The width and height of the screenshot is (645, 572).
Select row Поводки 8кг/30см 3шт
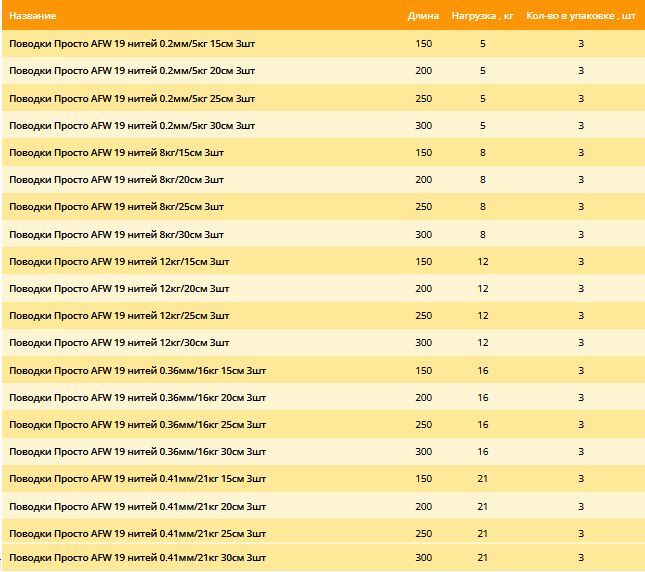tap(323, 234)
